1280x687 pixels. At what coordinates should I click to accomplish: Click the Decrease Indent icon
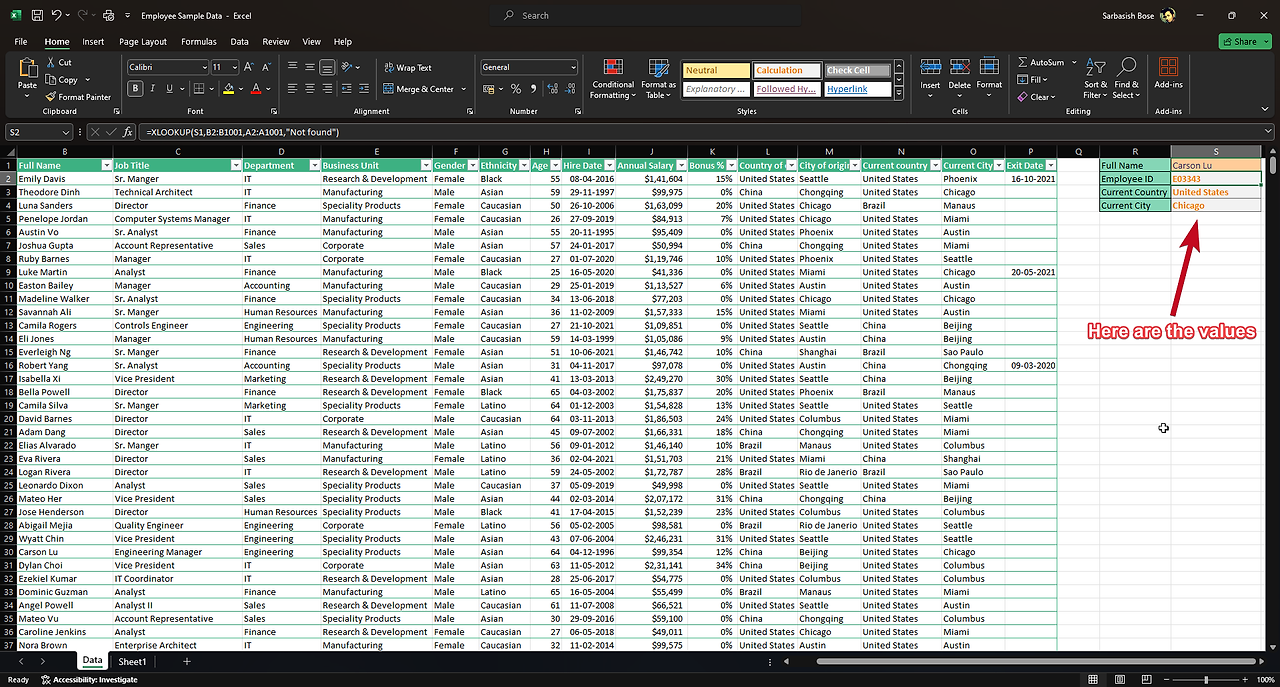click(347, 89)
